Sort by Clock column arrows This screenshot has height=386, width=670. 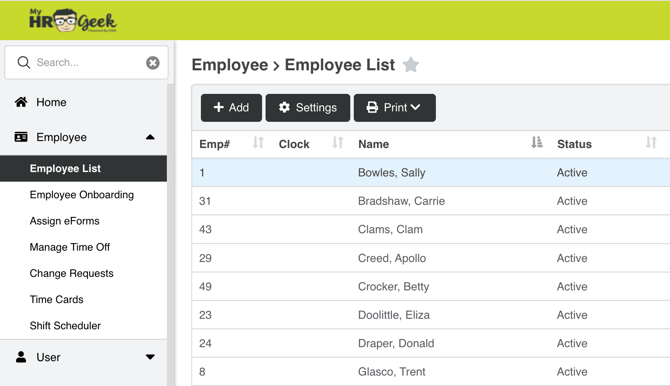click(x=338, y=142)
